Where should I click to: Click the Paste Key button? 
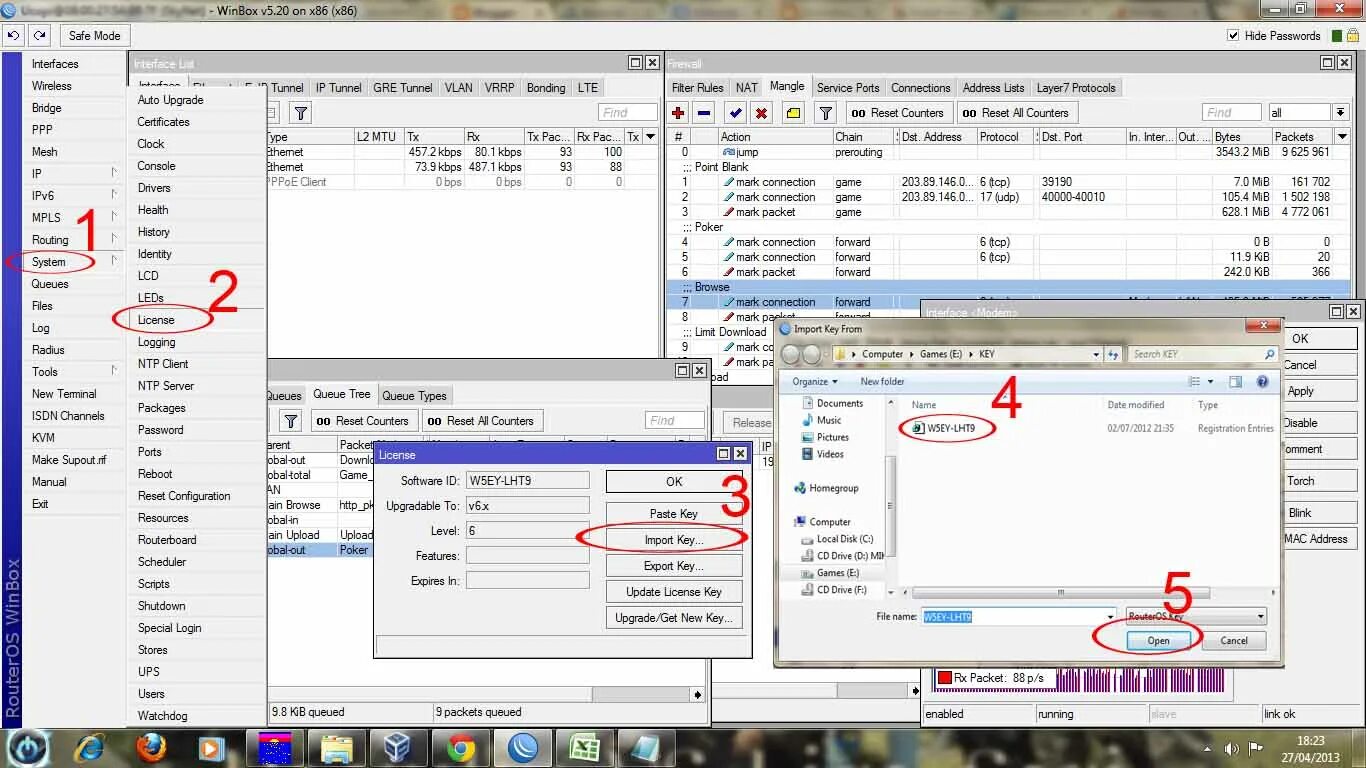tap(674, 514)
